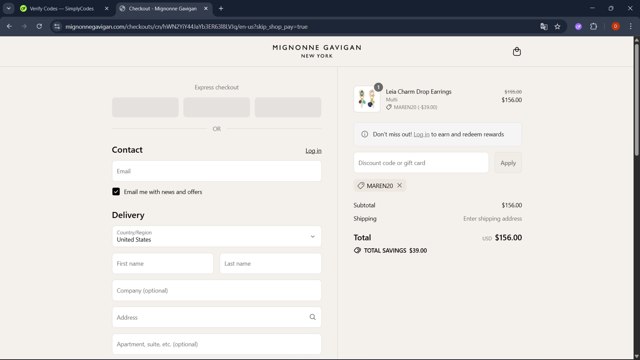Image resolution: width=640 pixels, height=360 pixels.
Task: Click the browser forward arrow
Action: (x=24, y=27)
